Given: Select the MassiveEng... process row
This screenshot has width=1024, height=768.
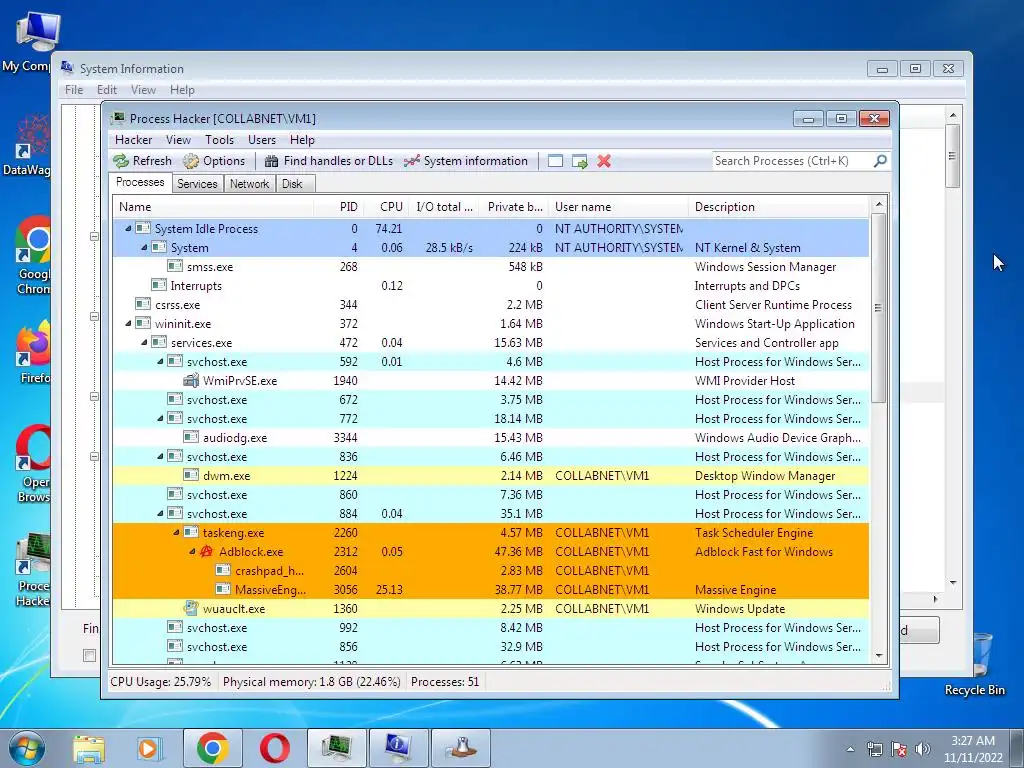Looking at the screenshot, I should (x=491, y=589).
